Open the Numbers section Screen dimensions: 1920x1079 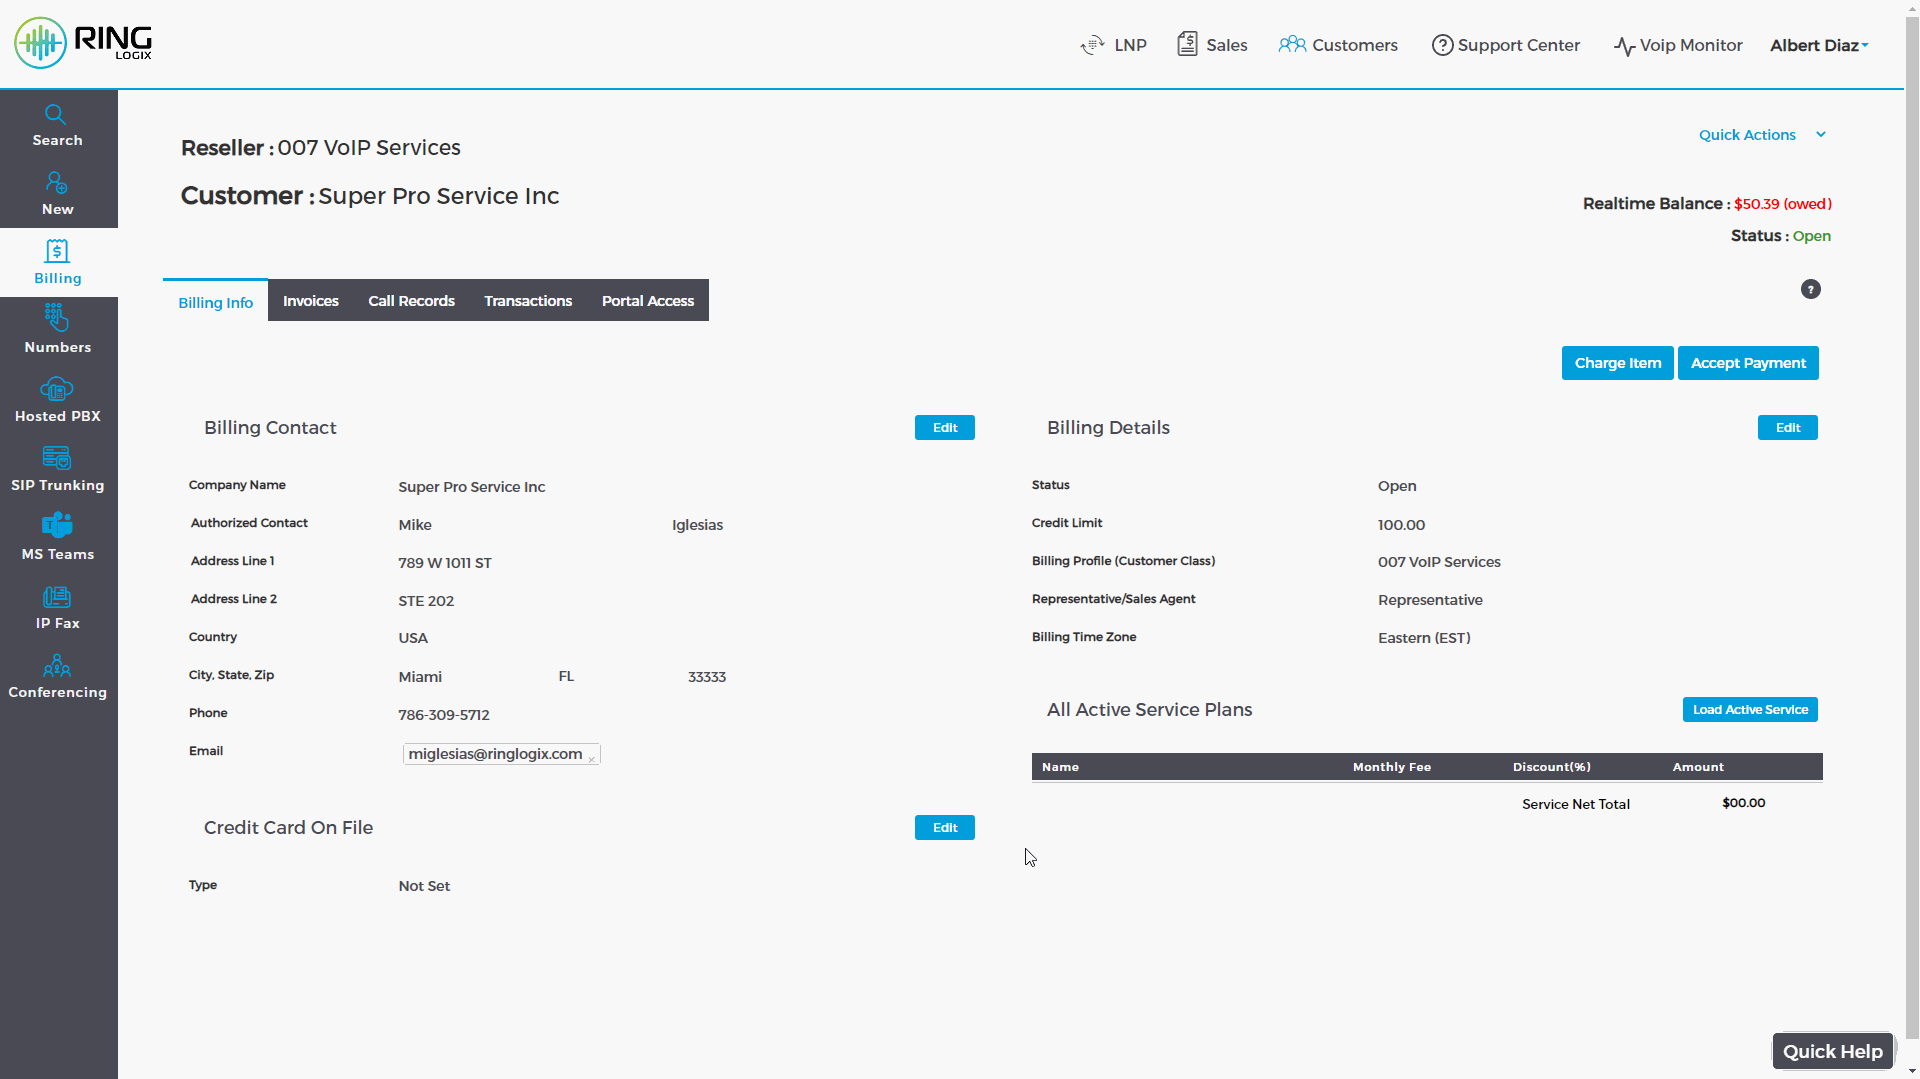[57, 331]
